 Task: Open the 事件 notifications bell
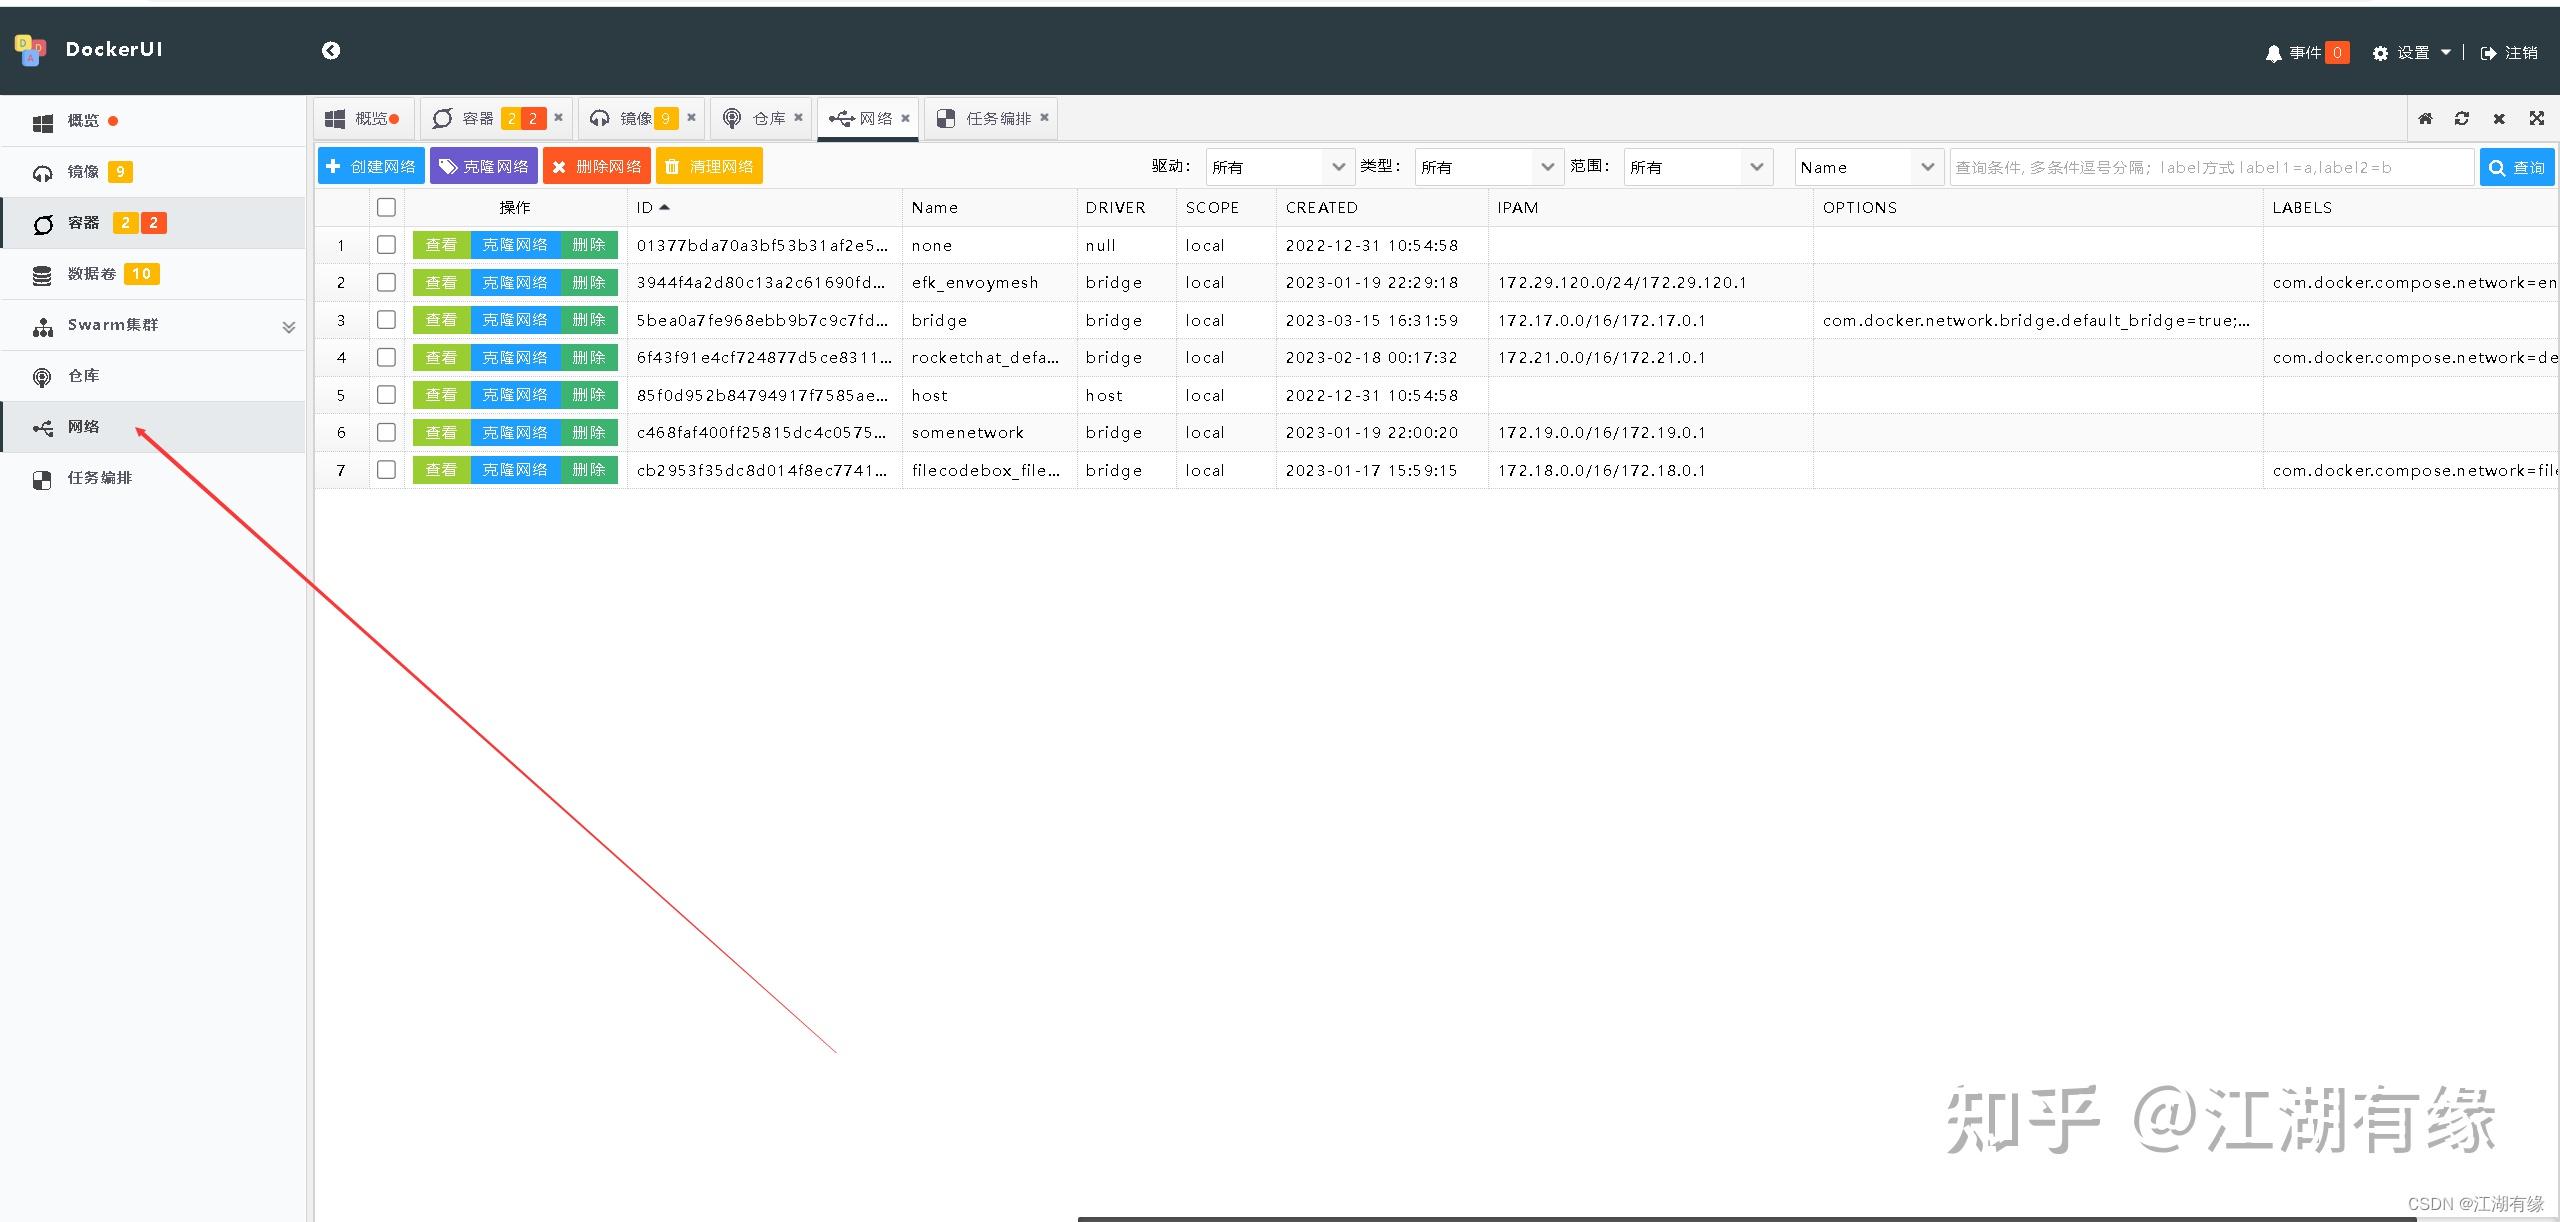[2273, 53]
